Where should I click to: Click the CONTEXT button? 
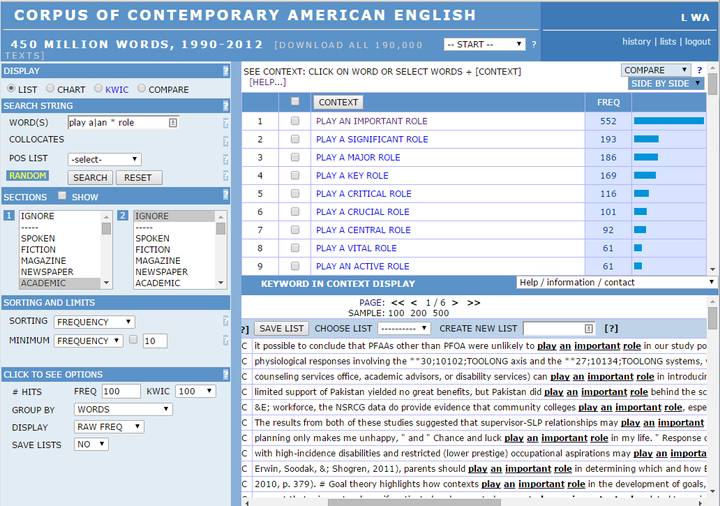[338, 102]
